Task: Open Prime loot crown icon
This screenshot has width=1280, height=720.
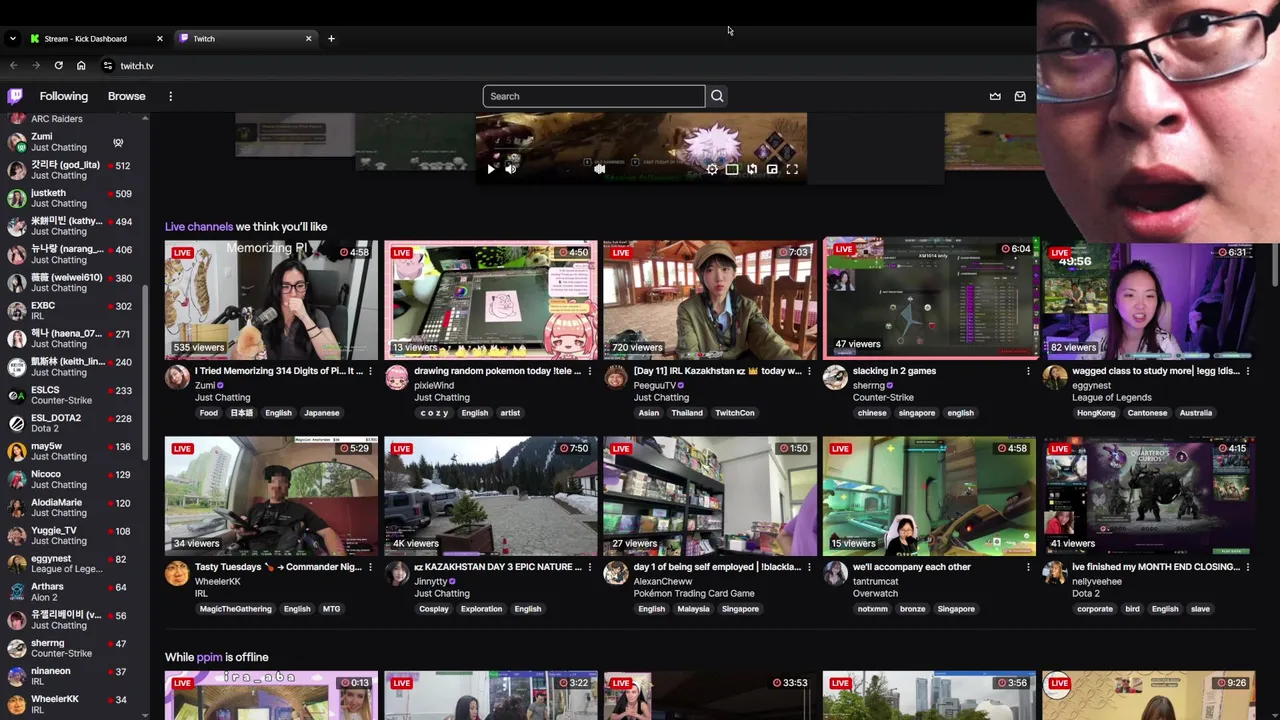Action: click(995, 96)
